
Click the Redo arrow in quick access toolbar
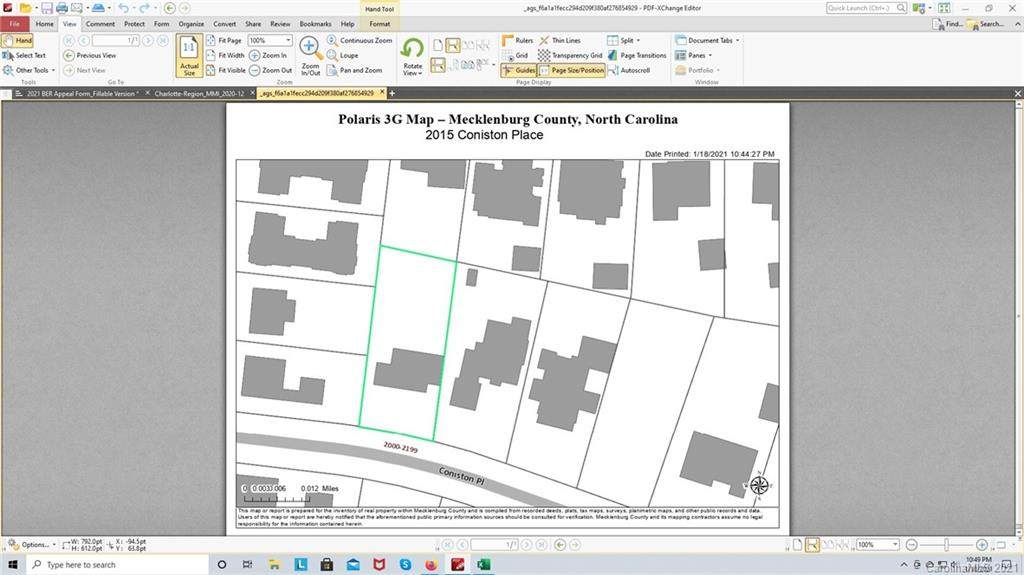tap(144, 8)
